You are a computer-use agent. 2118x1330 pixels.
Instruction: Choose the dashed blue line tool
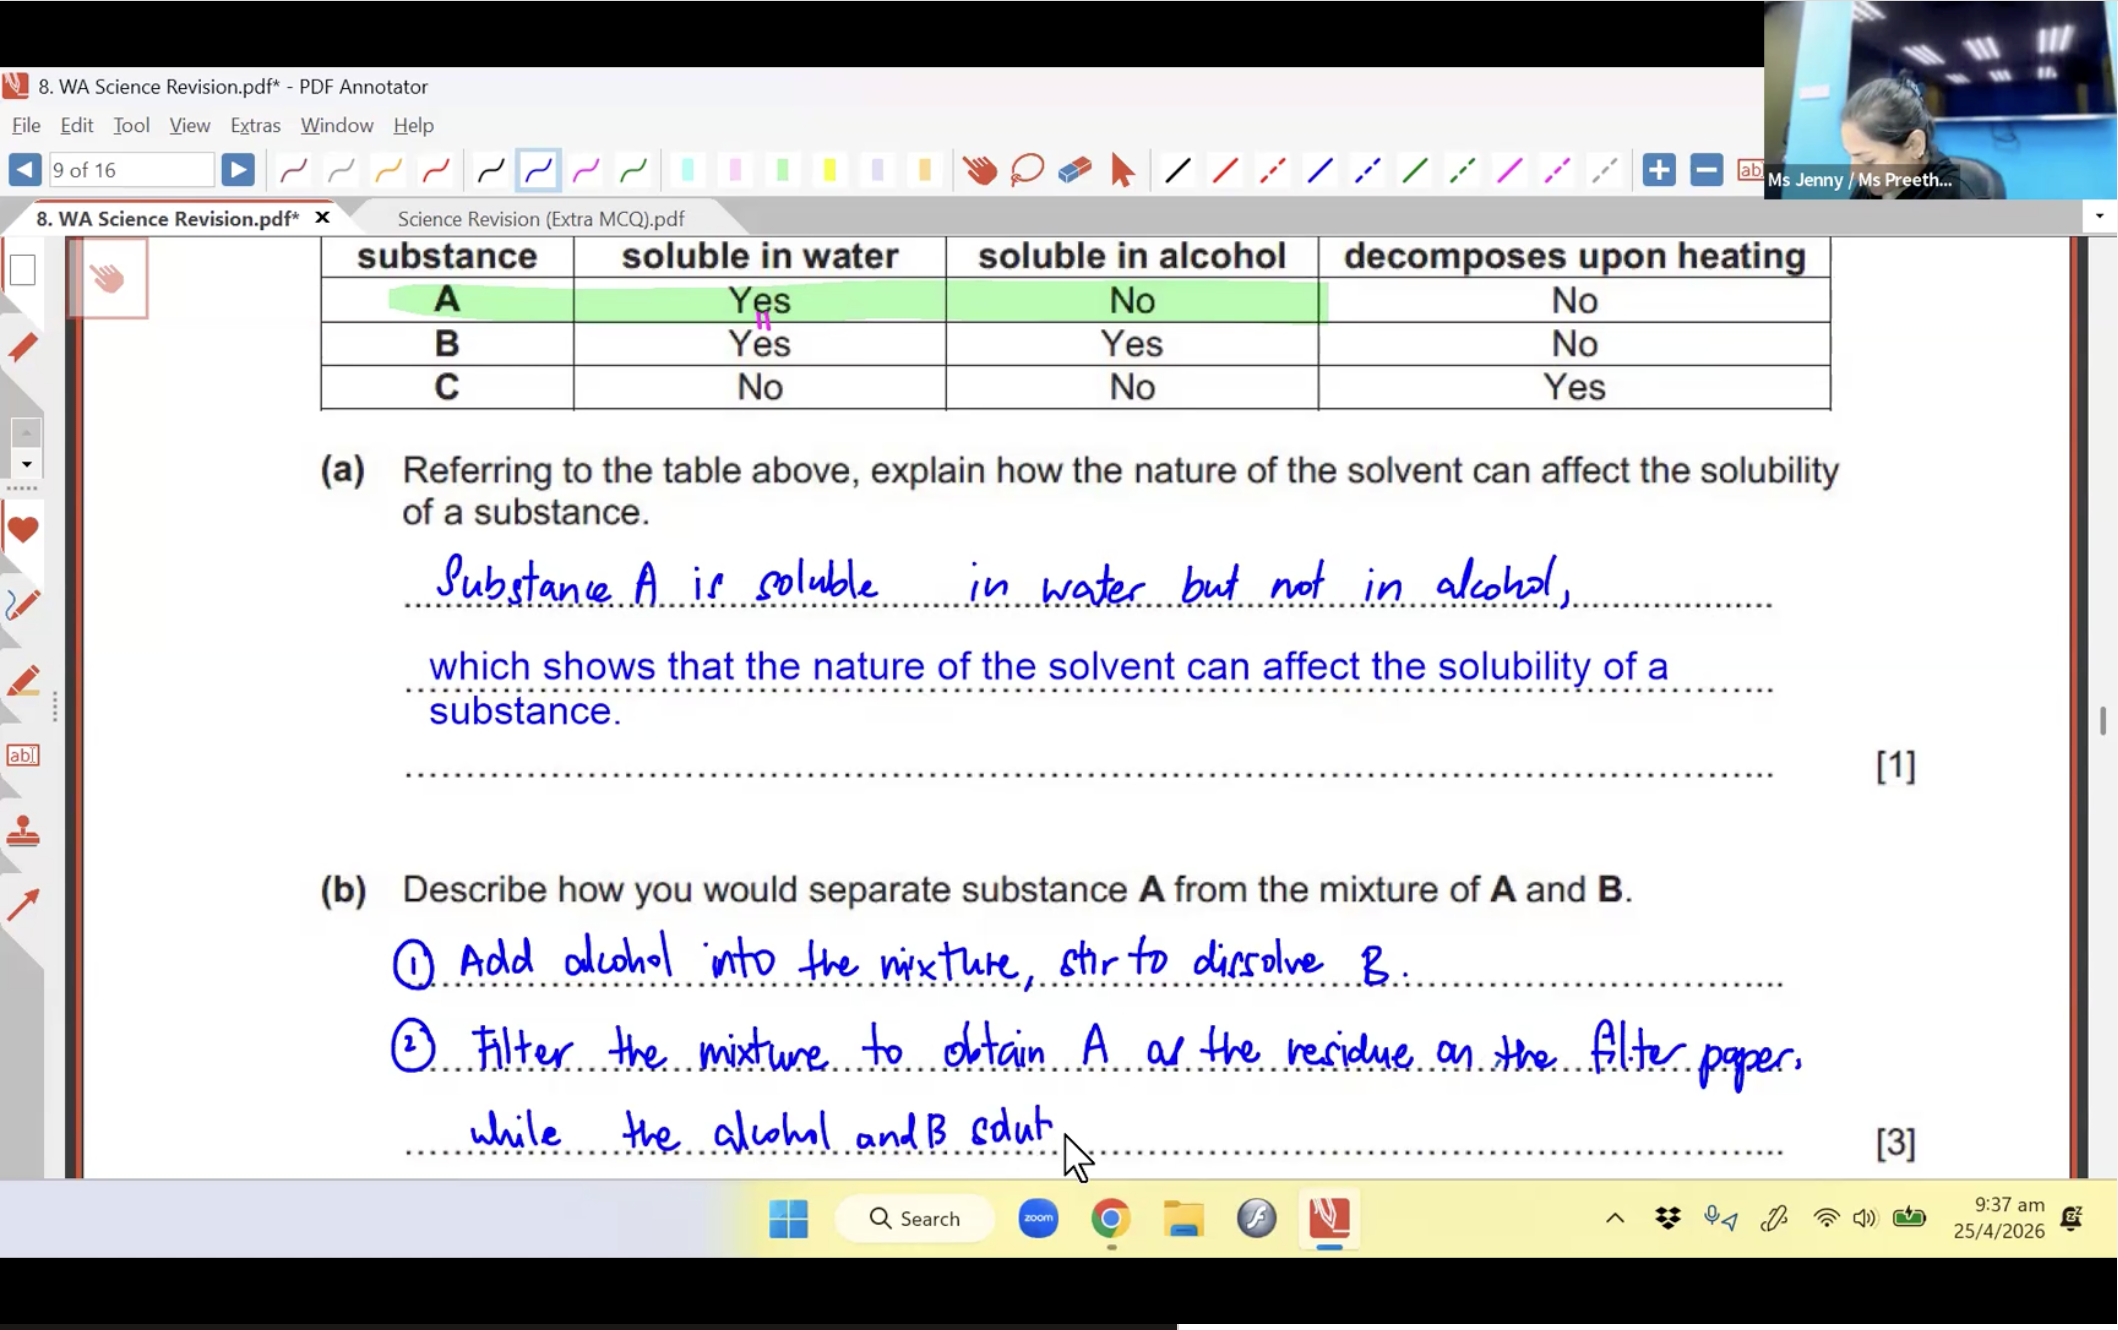click(x=1367, y=171)
